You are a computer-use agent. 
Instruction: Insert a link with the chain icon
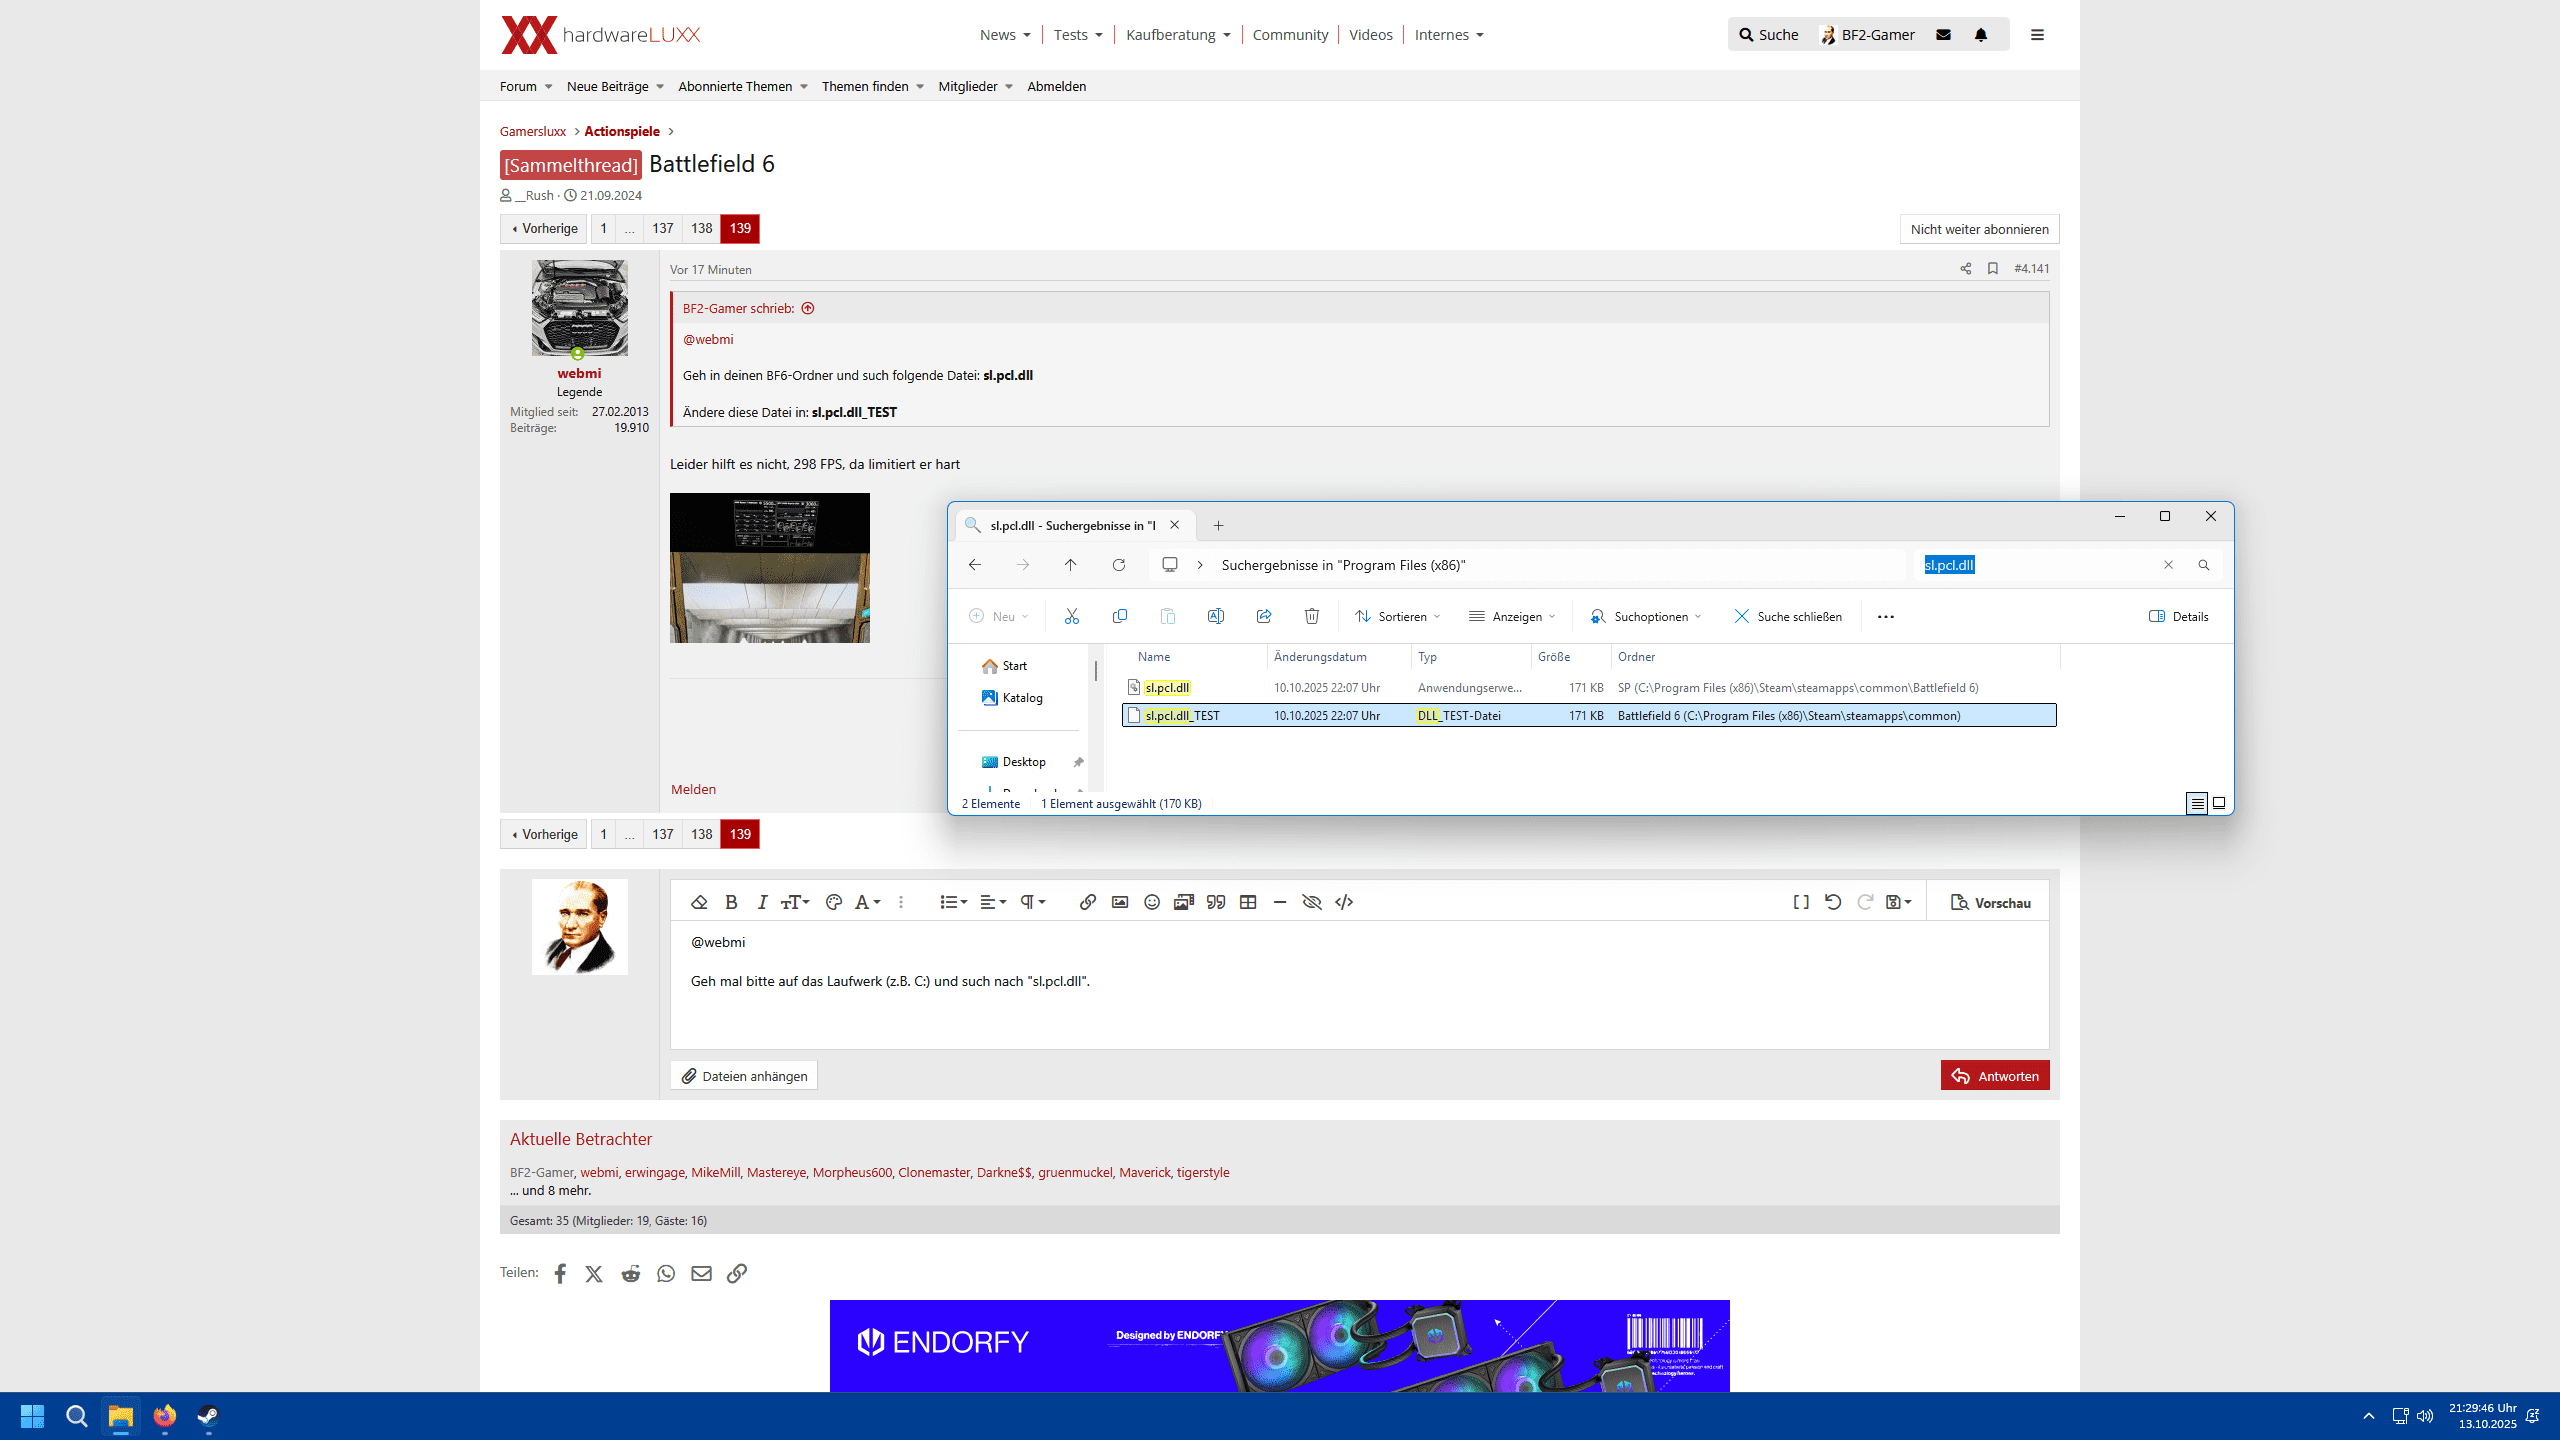coord(1087,902)
